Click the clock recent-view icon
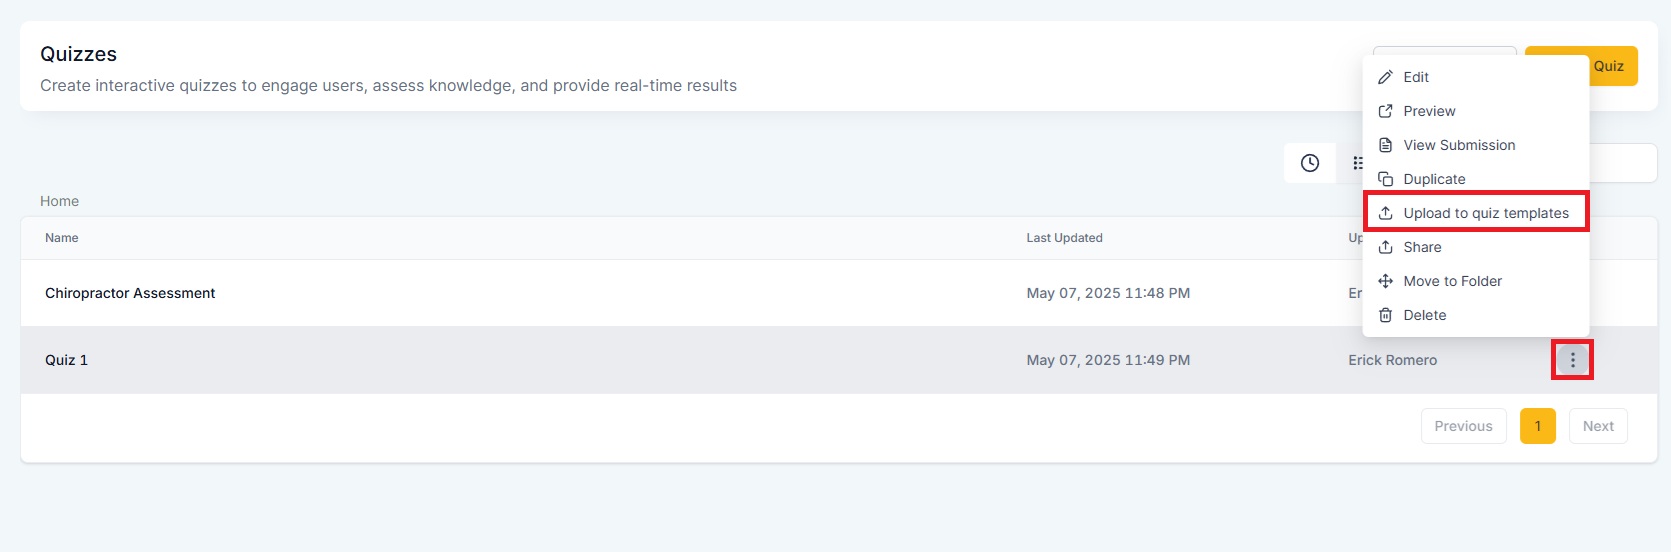 (1310, 163)
